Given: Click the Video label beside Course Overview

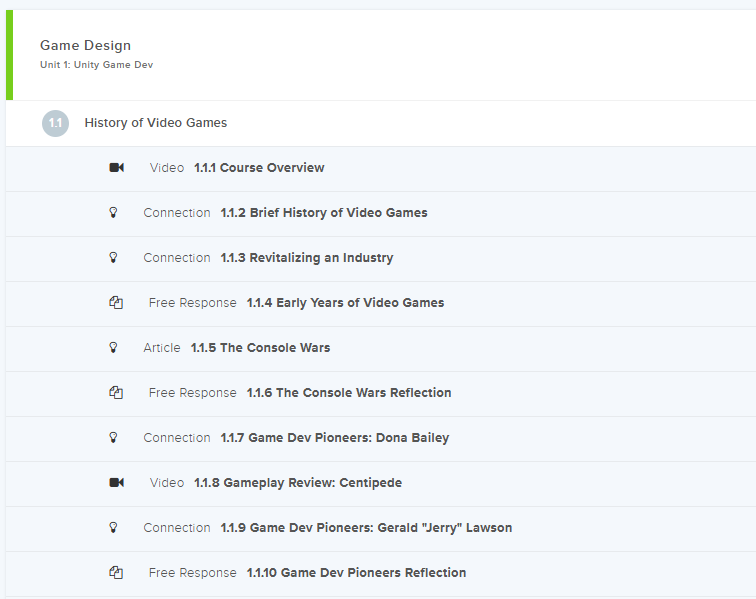Looking at the screenshot, I should click(x=167, y=167).
